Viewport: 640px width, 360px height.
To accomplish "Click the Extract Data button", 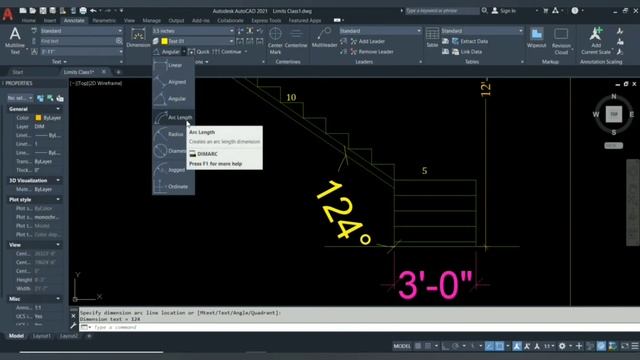I will pos(470,42).
